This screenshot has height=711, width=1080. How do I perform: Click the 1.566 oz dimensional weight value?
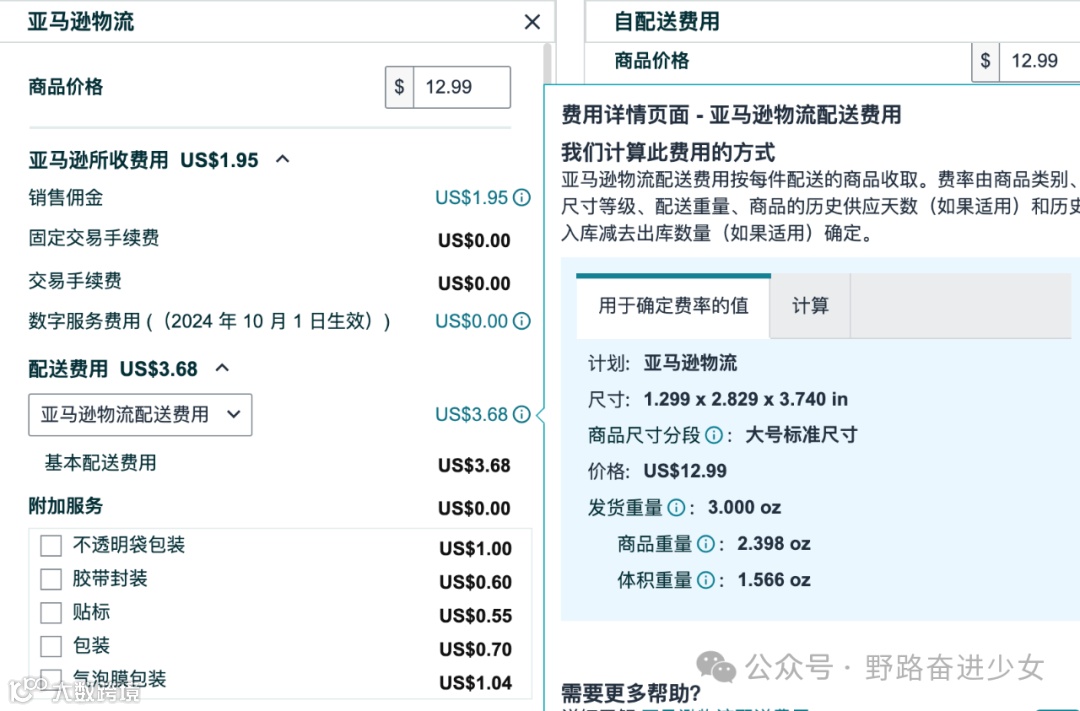[x=773, y=580]
